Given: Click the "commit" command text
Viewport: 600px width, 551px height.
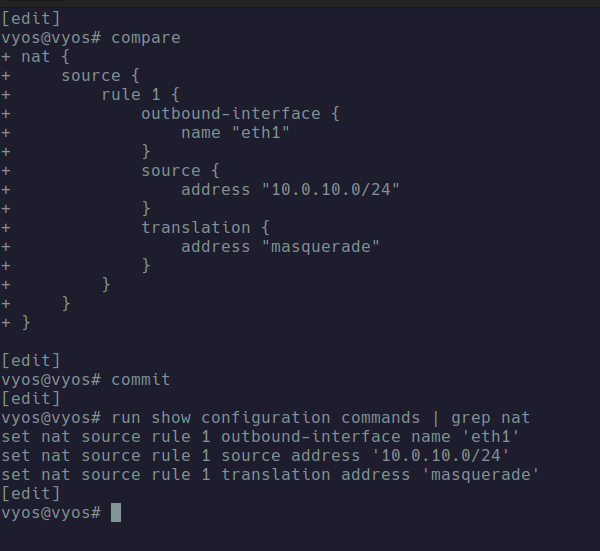Looking at the screenshot, I should tap(141, 380).
